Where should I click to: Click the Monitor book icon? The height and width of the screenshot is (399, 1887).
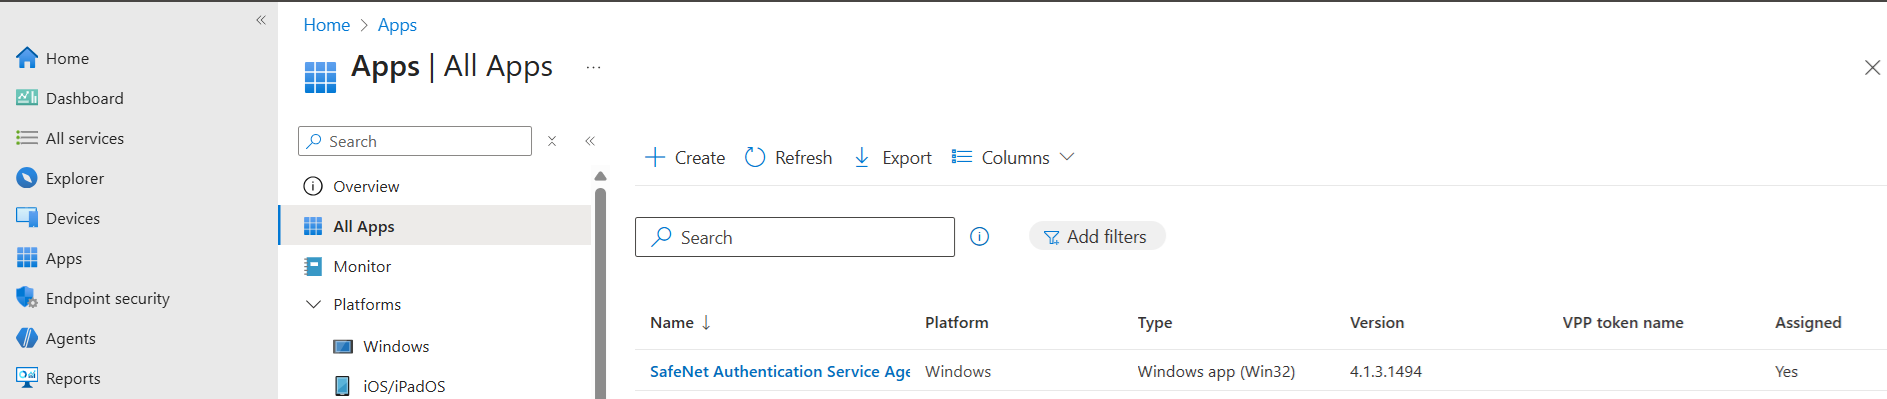313,266
